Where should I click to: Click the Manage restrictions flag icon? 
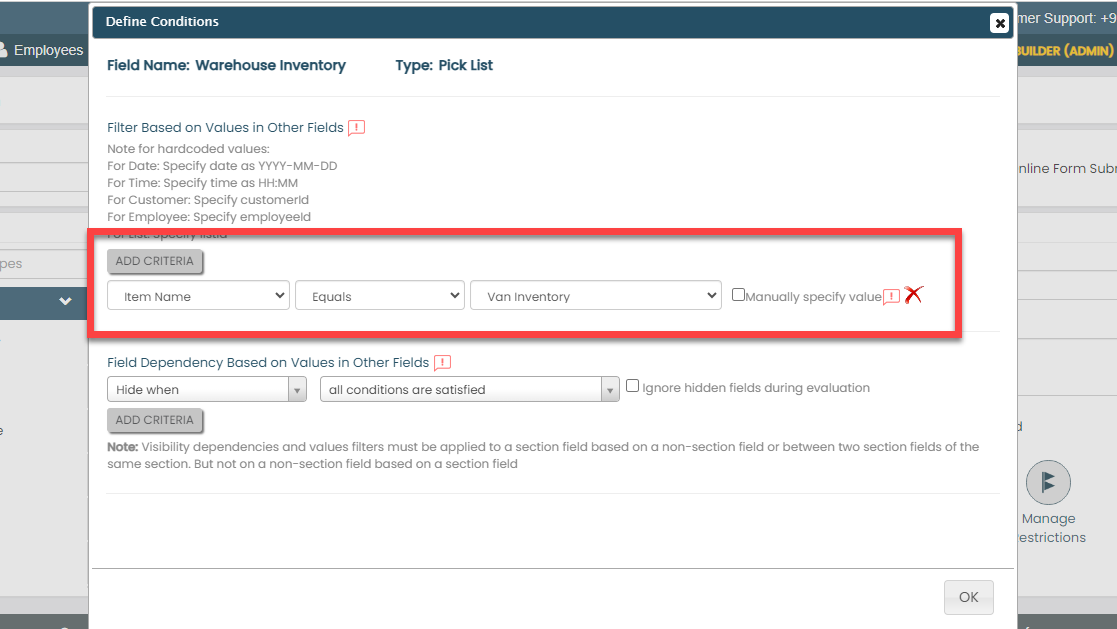pos(1047,483)
